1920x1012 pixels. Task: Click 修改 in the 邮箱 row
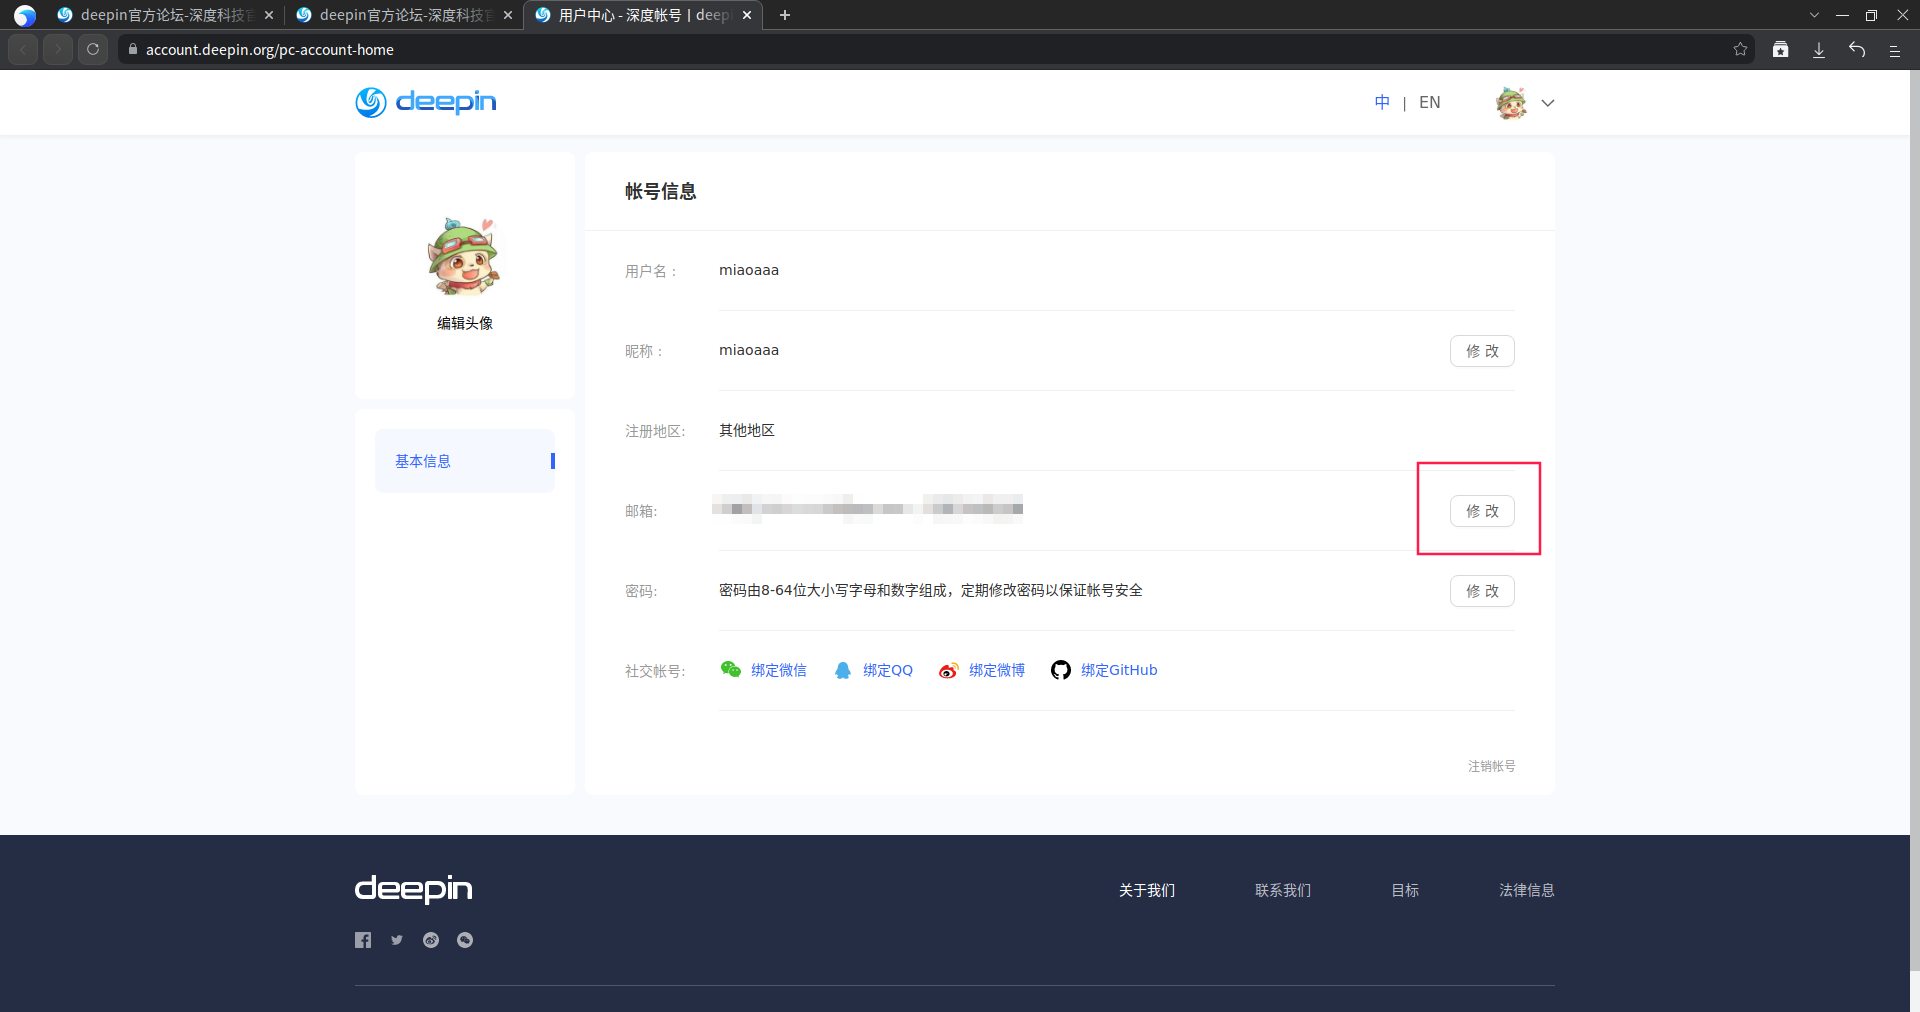pos(1482,511)
